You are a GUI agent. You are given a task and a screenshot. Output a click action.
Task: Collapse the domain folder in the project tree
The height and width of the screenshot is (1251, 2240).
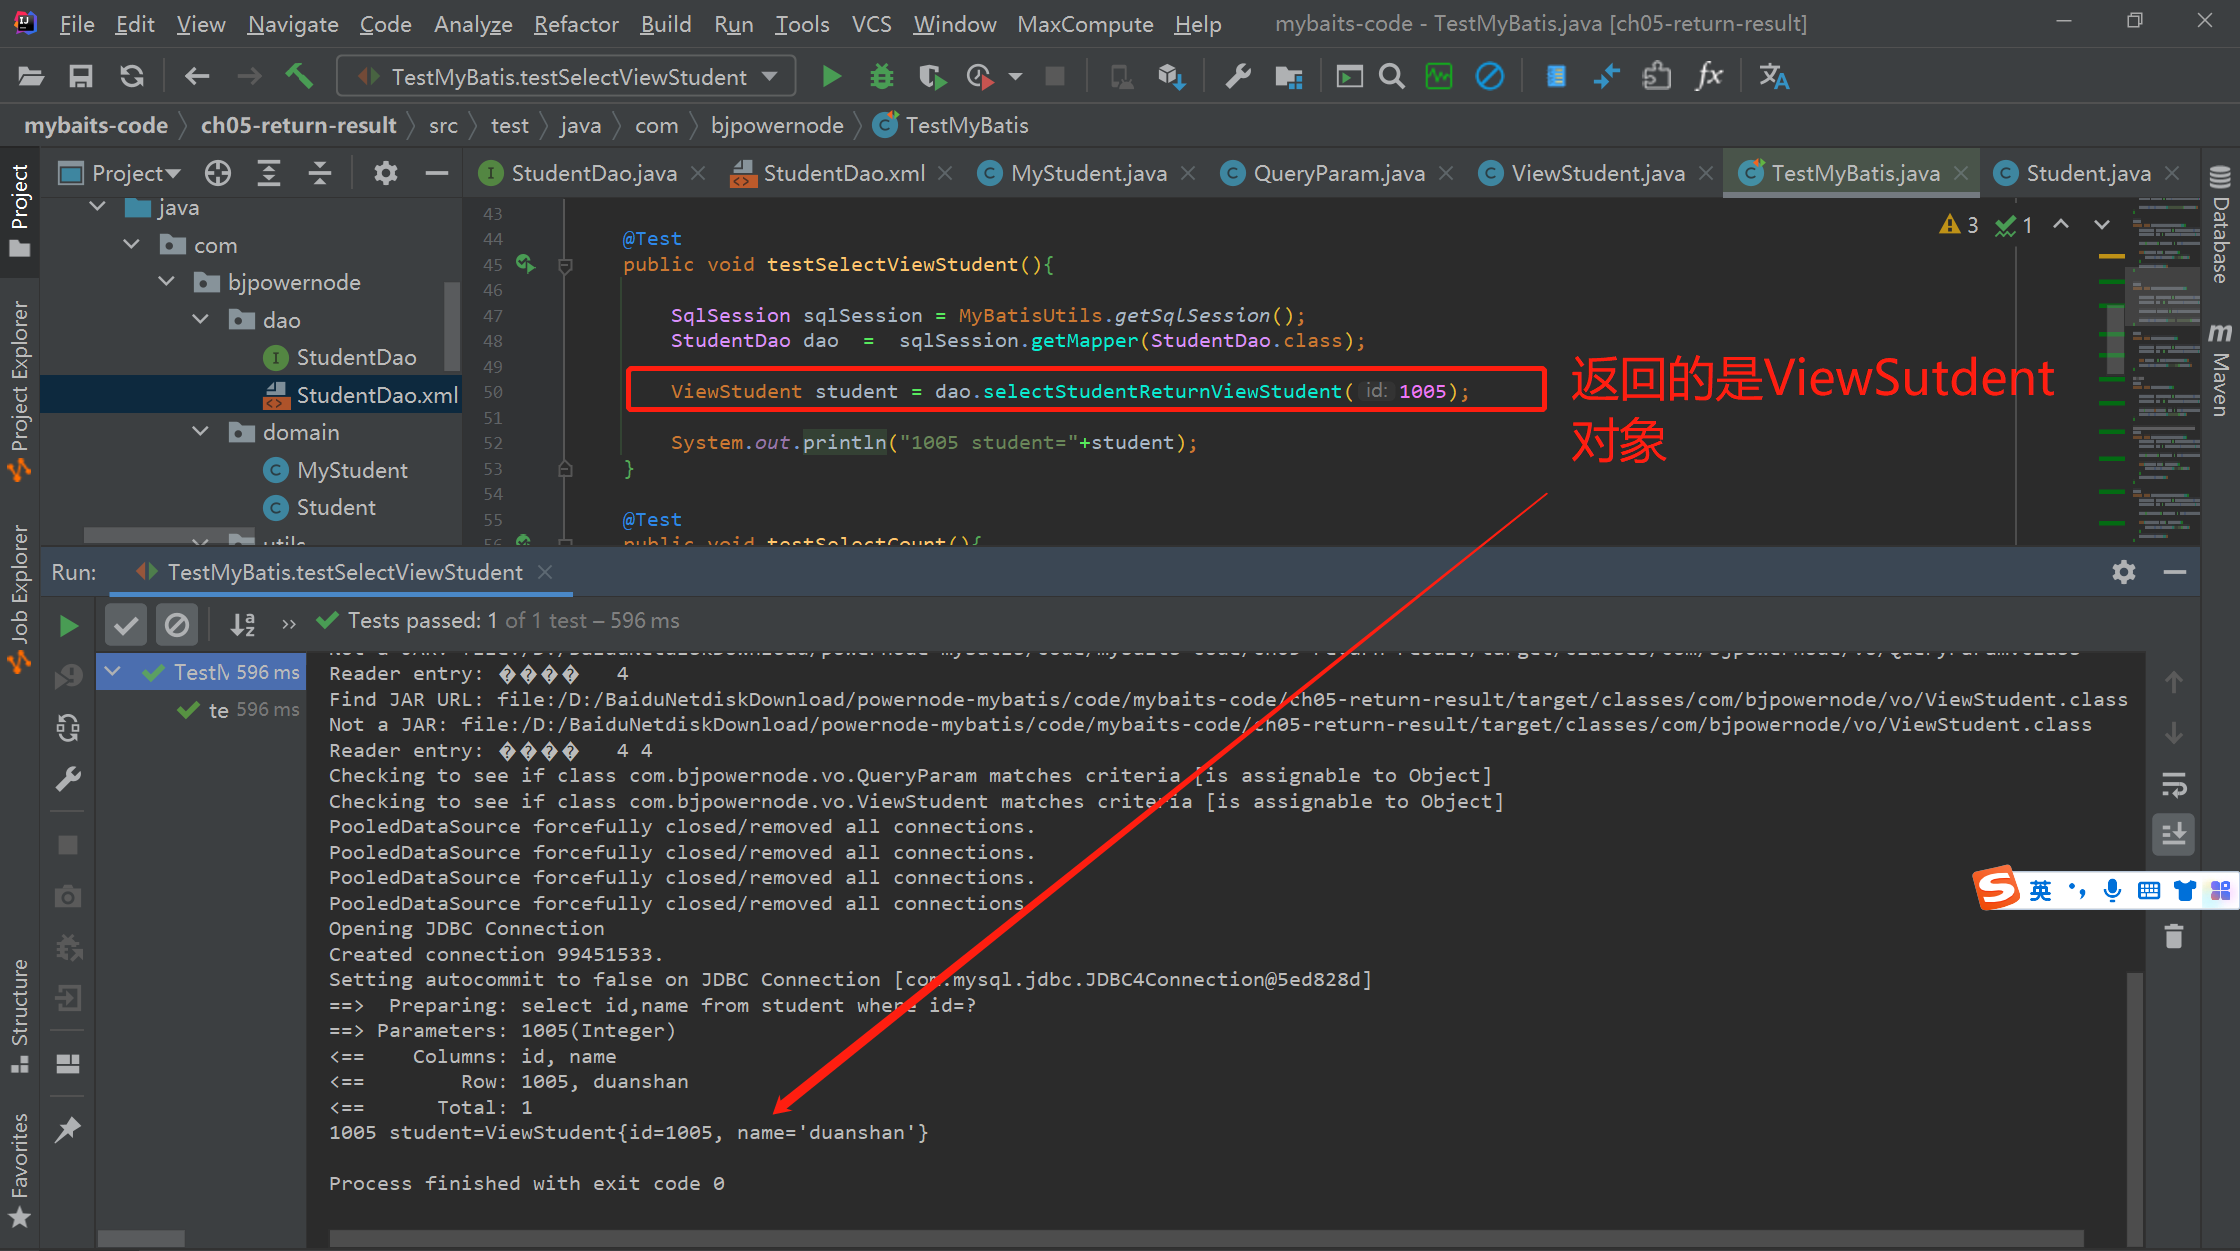[201, 432]
